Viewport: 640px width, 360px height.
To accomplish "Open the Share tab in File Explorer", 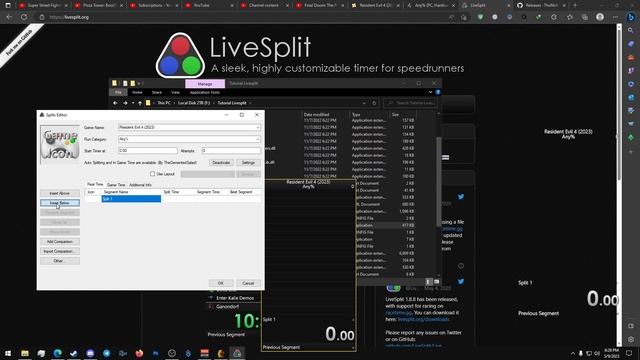I will click(157, 93).
